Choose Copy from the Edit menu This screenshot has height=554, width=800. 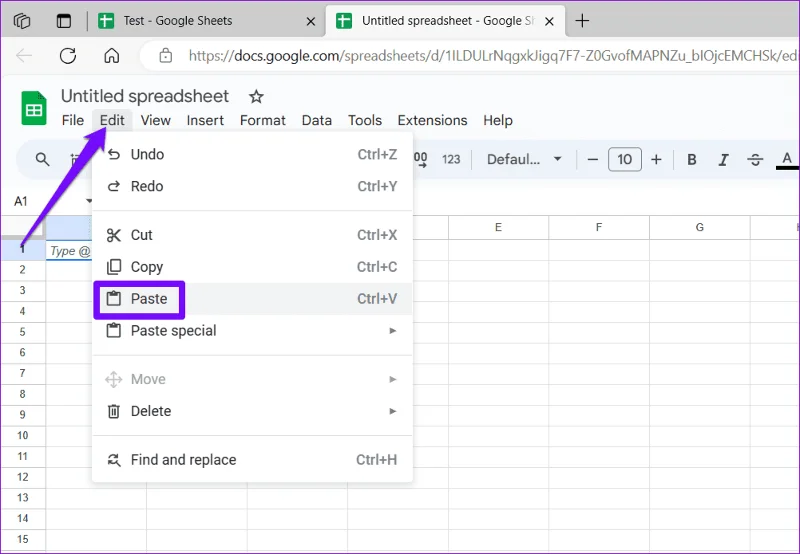(252, 267)
